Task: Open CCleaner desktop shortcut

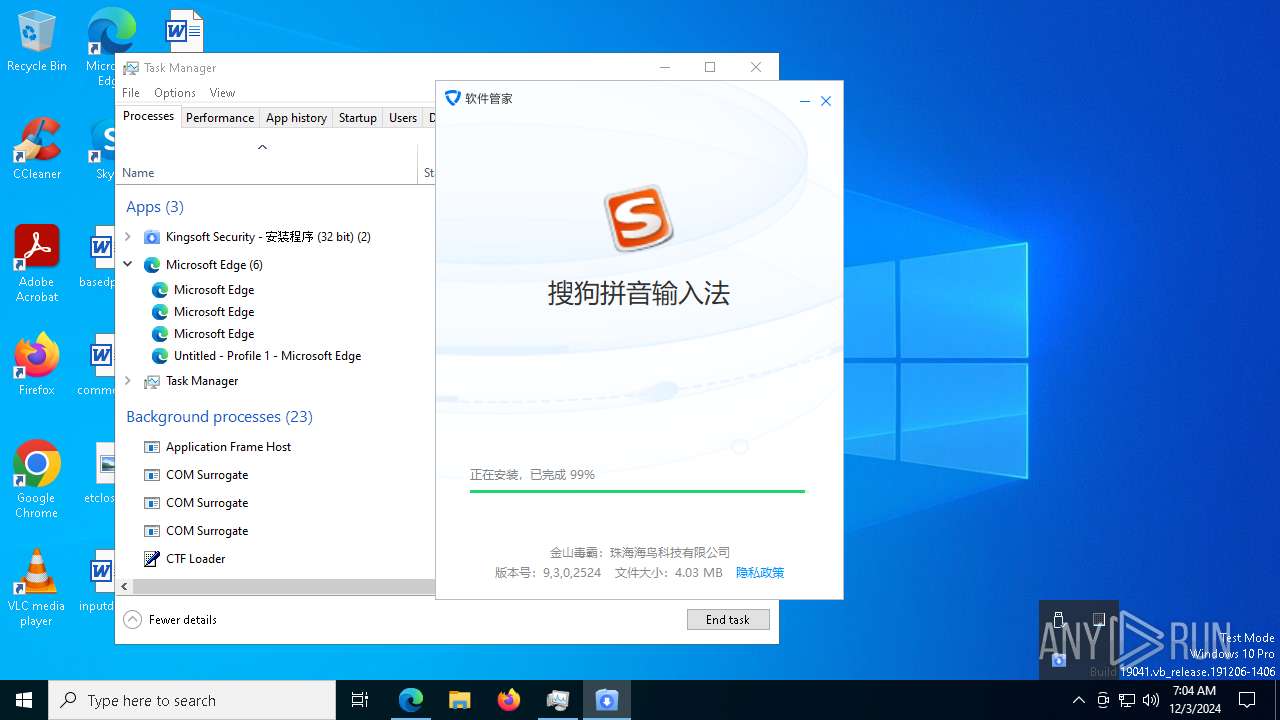Action: point(37,148)
